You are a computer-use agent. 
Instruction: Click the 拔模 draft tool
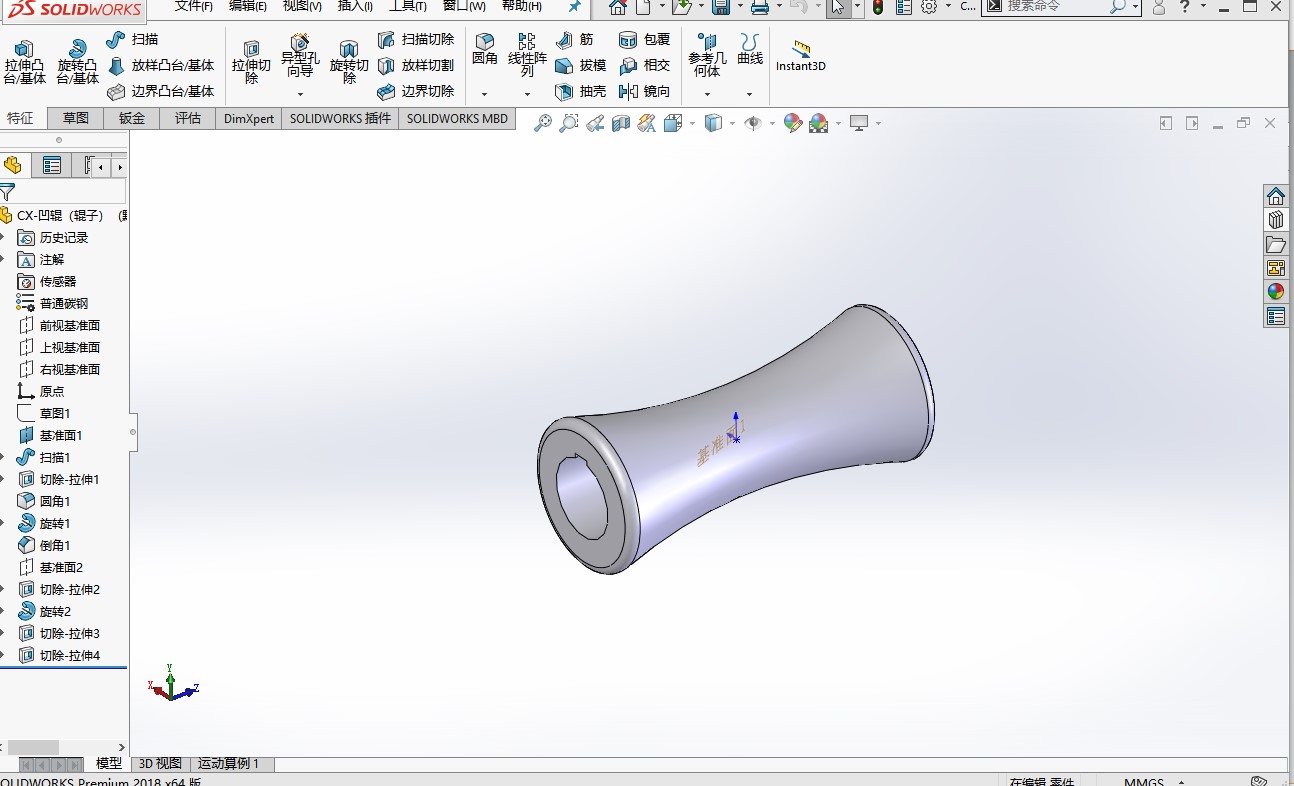(580, 65)
